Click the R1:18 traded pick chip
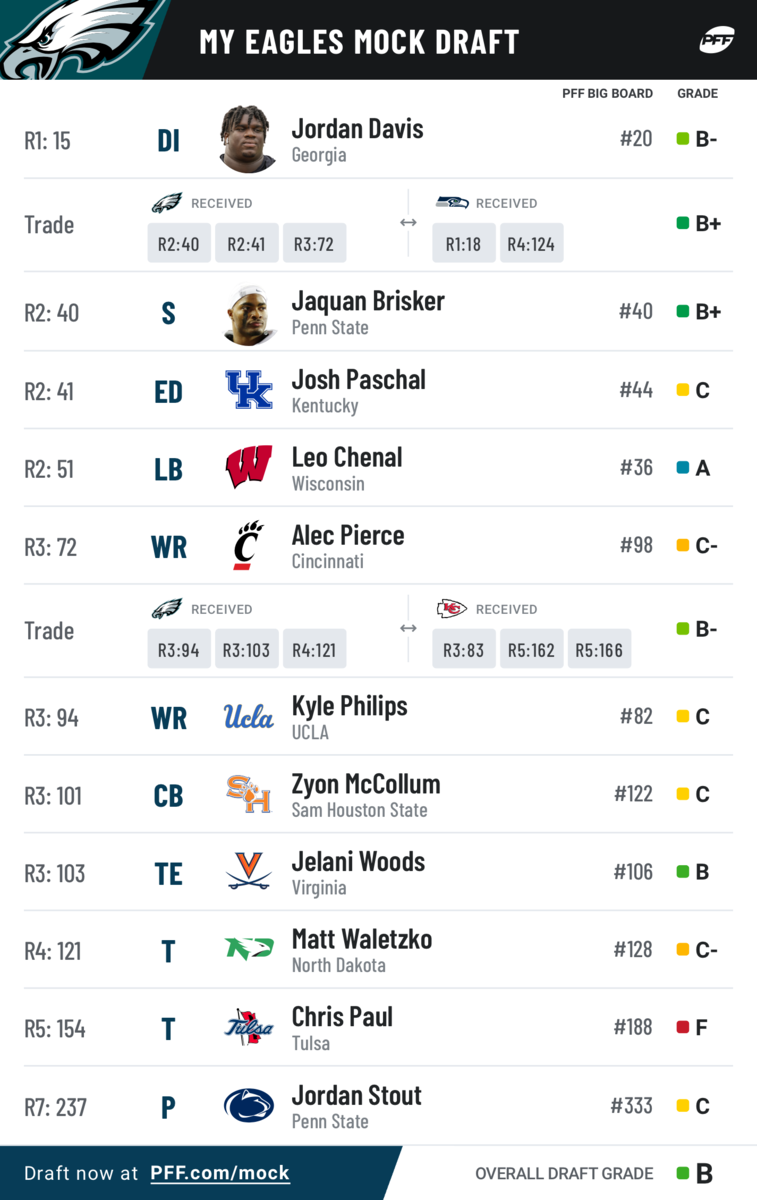 [x=464, y=243]
